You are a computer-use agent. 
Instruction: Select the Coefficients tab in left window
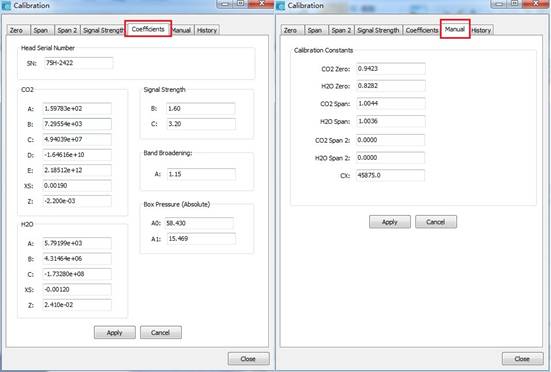[148, 29]
